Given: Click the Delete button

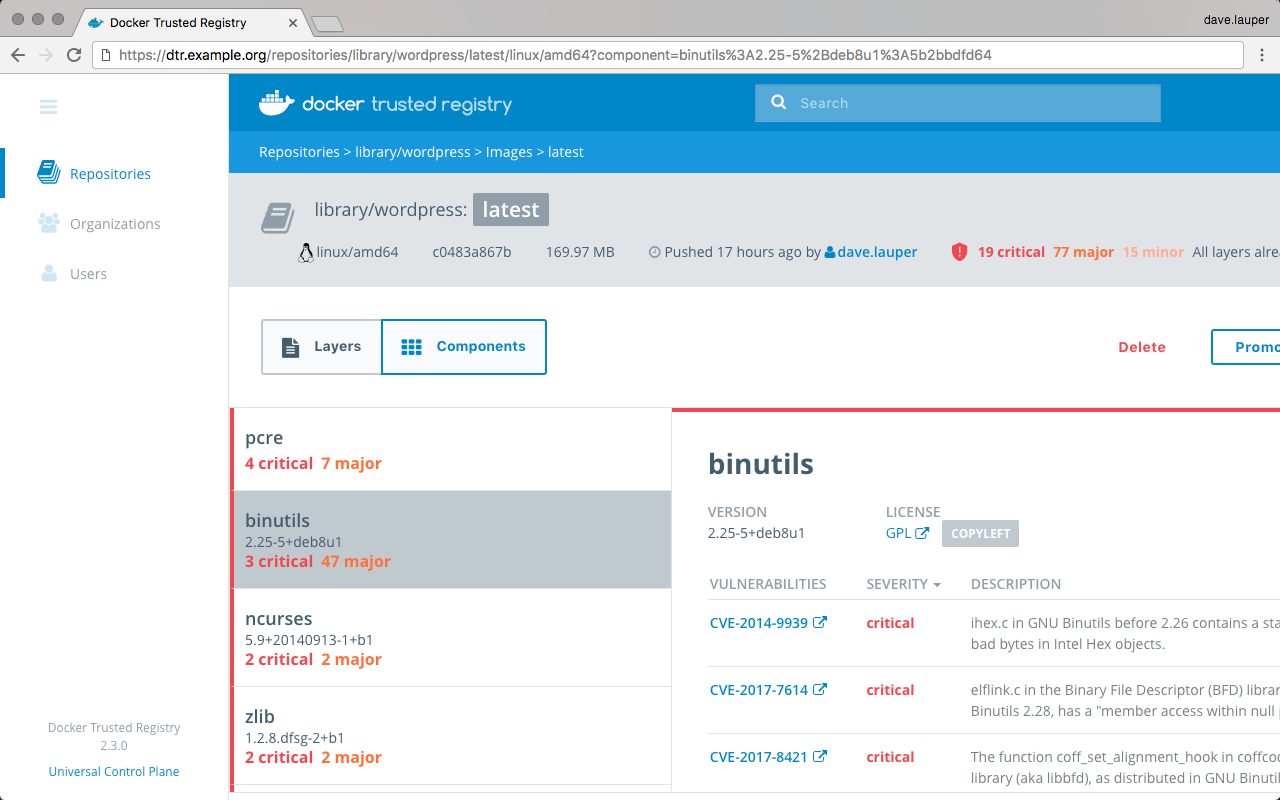Looking at the screenshot, I should (1141, 347).
